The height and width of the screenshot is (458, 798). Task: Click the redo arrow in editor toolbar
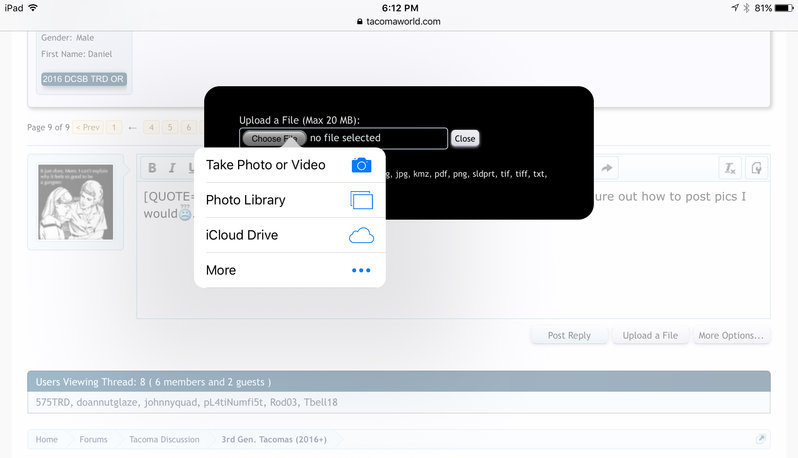[607, 168]
